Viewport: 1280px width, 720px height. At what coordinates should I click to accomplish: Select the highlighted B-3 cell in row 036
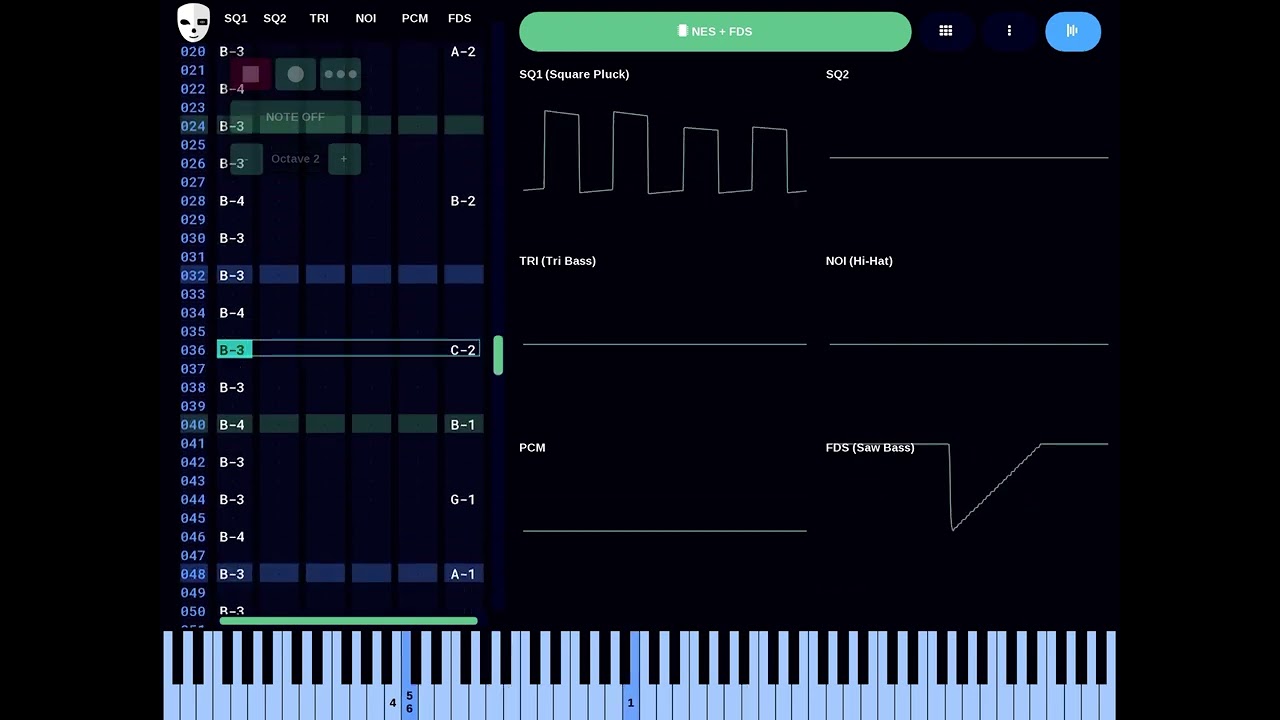coord(234,350)
